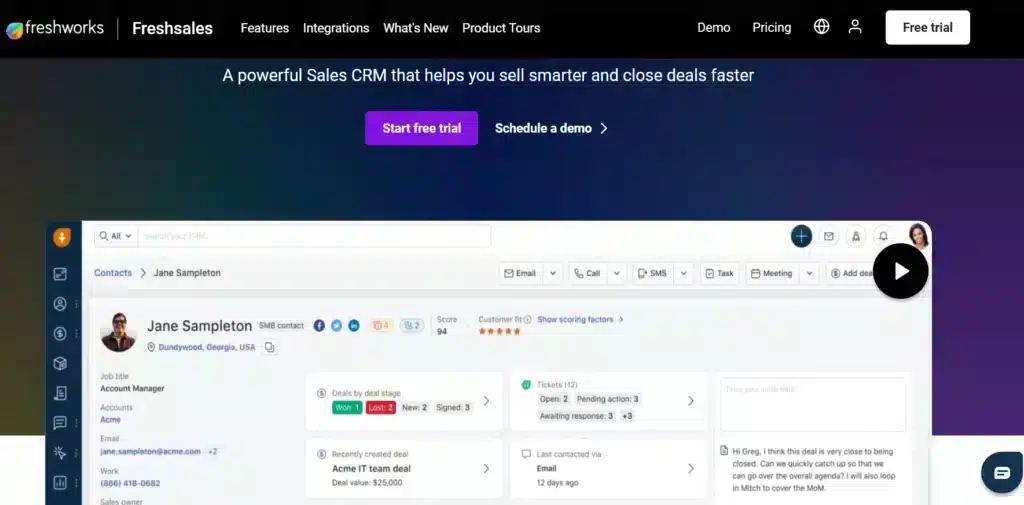Open the All search filter dropdown
1024x505 pixels.
pos(116,236)
